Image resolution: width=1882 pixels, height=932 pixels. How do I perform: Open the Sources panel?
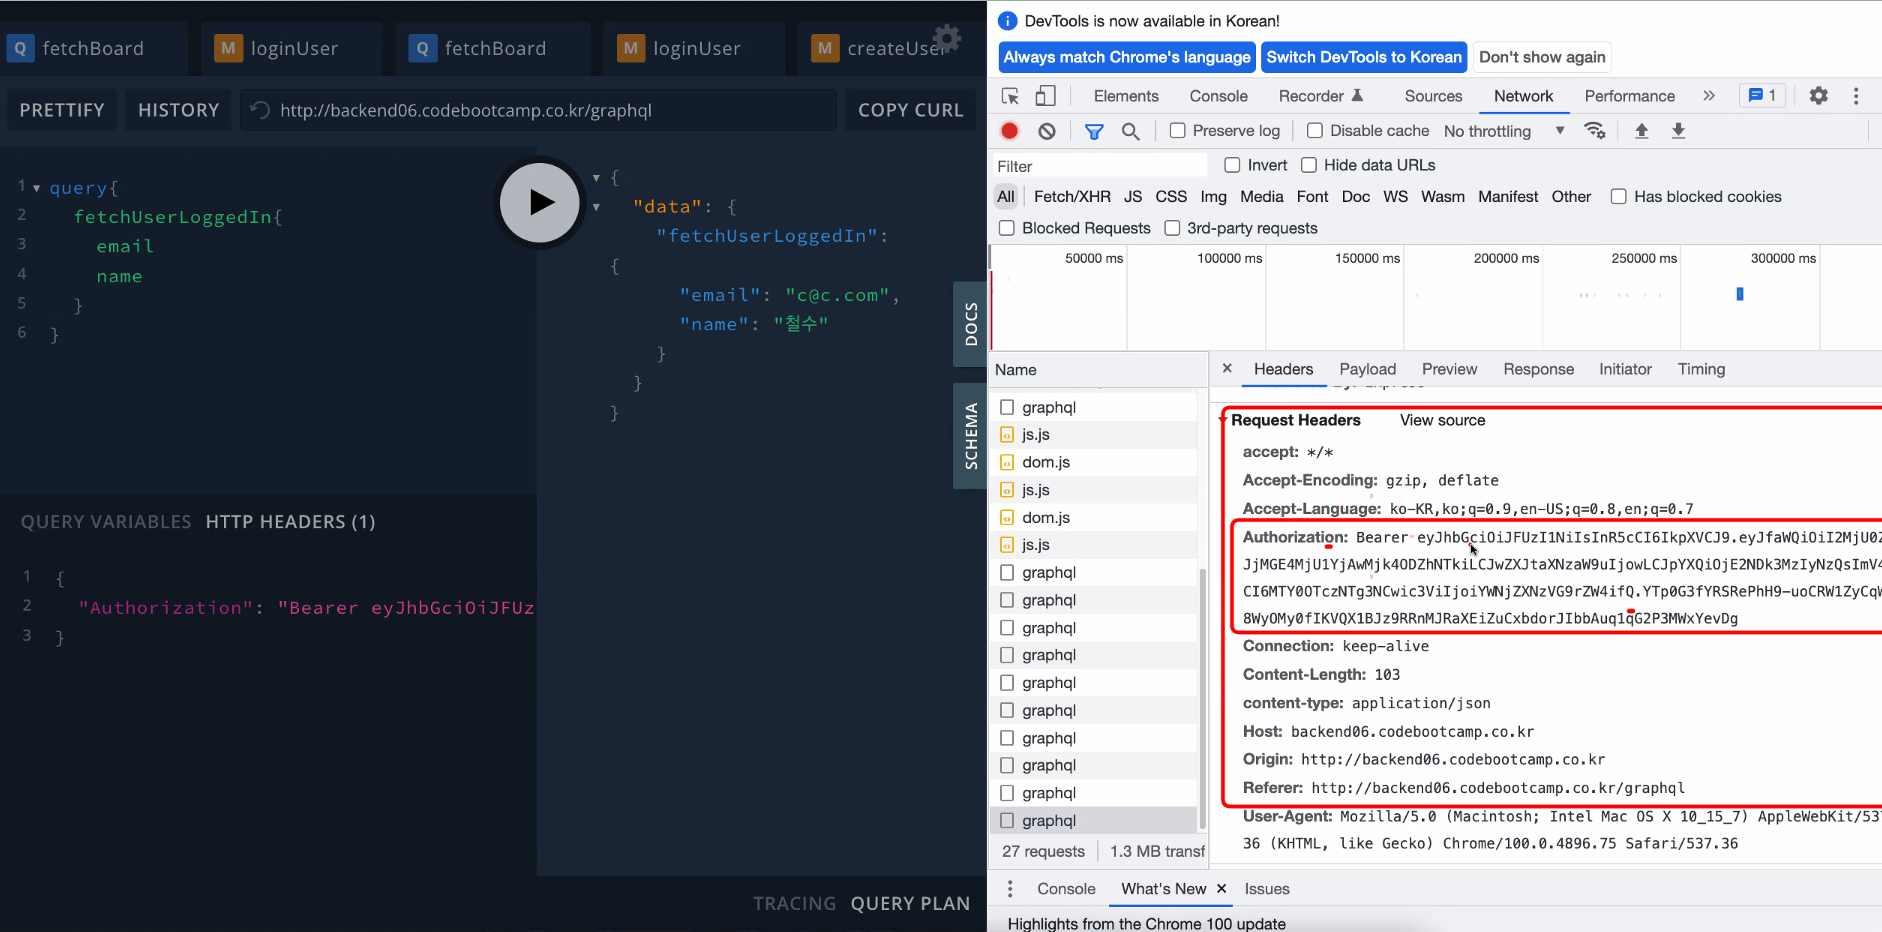tap(1433, 96)
